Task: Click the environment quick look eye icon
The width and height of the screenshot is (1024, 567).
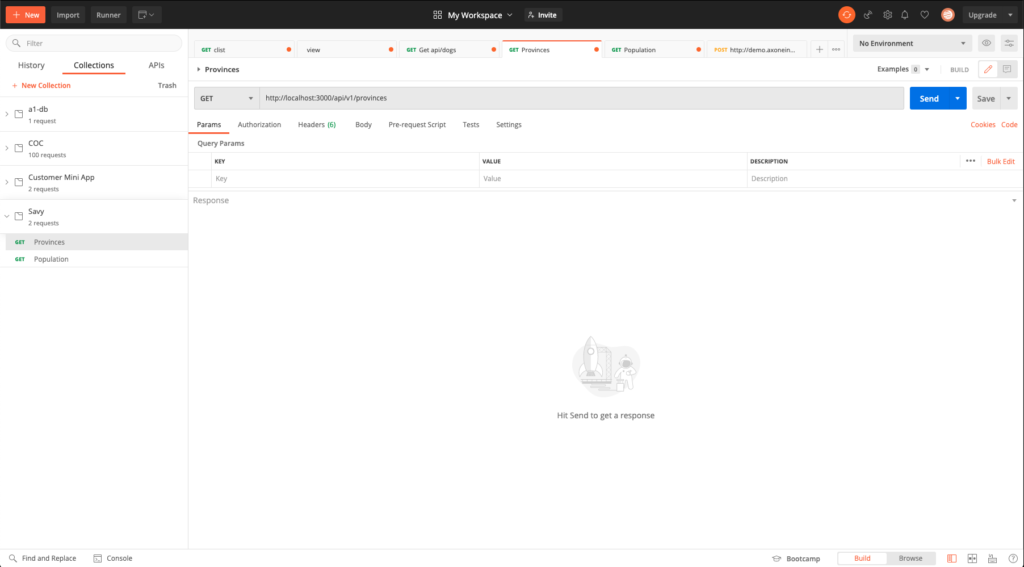Action: [x=986, y=44]
